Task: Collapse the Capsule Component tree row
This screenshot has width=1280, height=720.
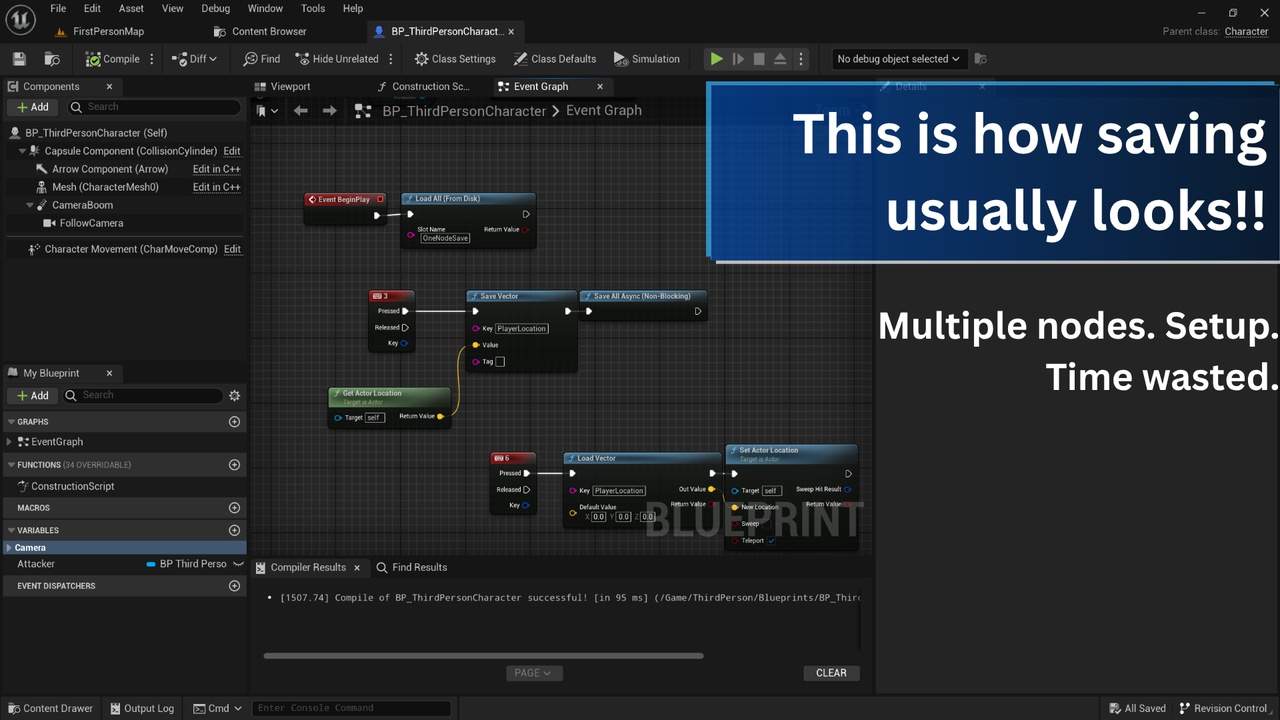Action: (x=23, y=151)
